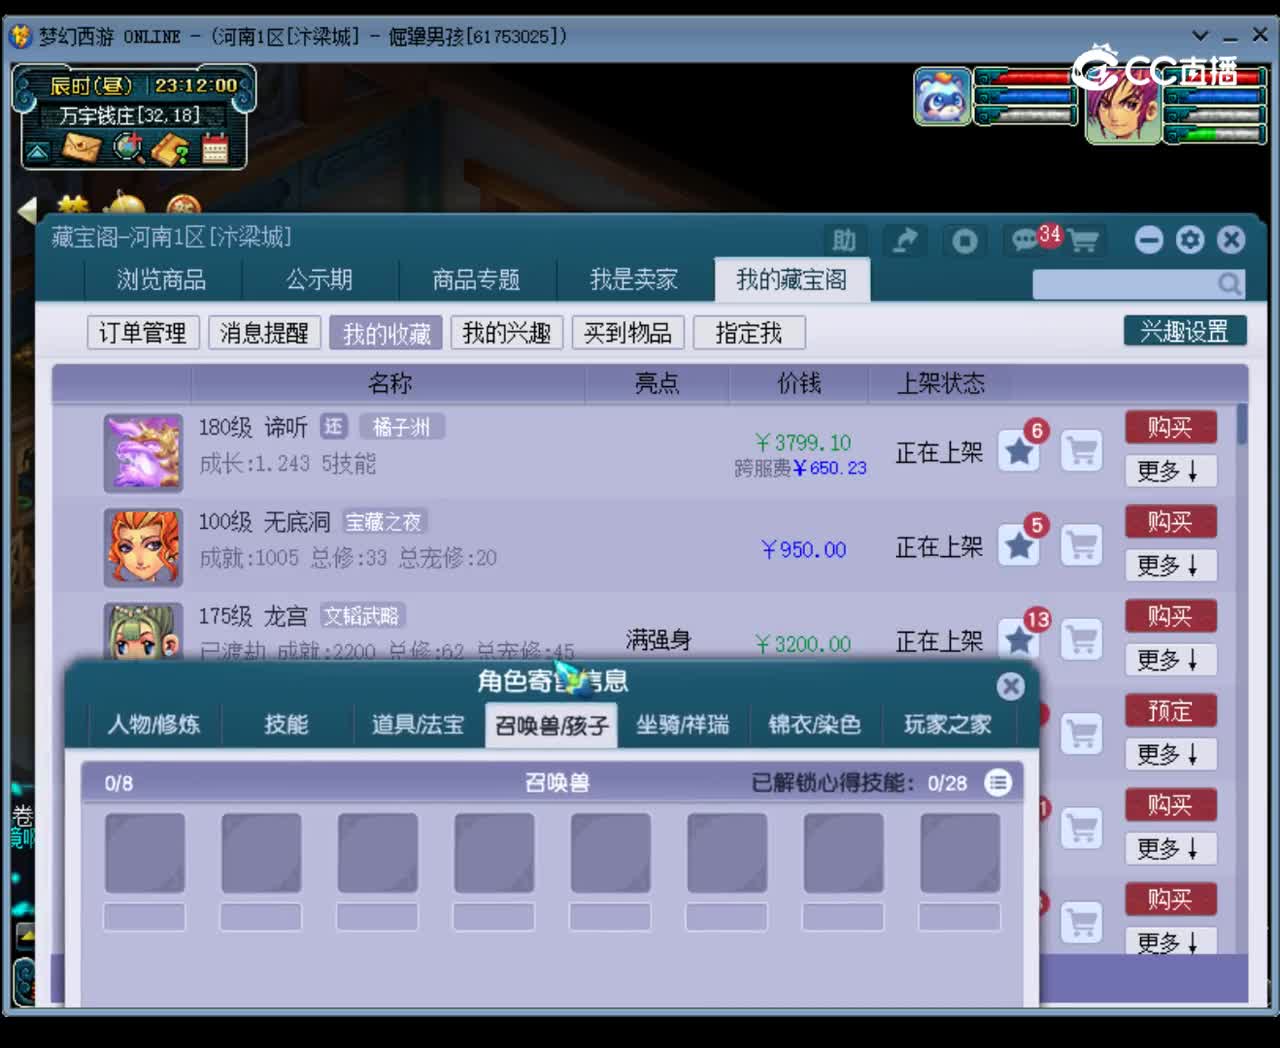Select 我的藏宝阁 tab
The height and width of the screenshot is (1048, 1280).
click(792, 280)
